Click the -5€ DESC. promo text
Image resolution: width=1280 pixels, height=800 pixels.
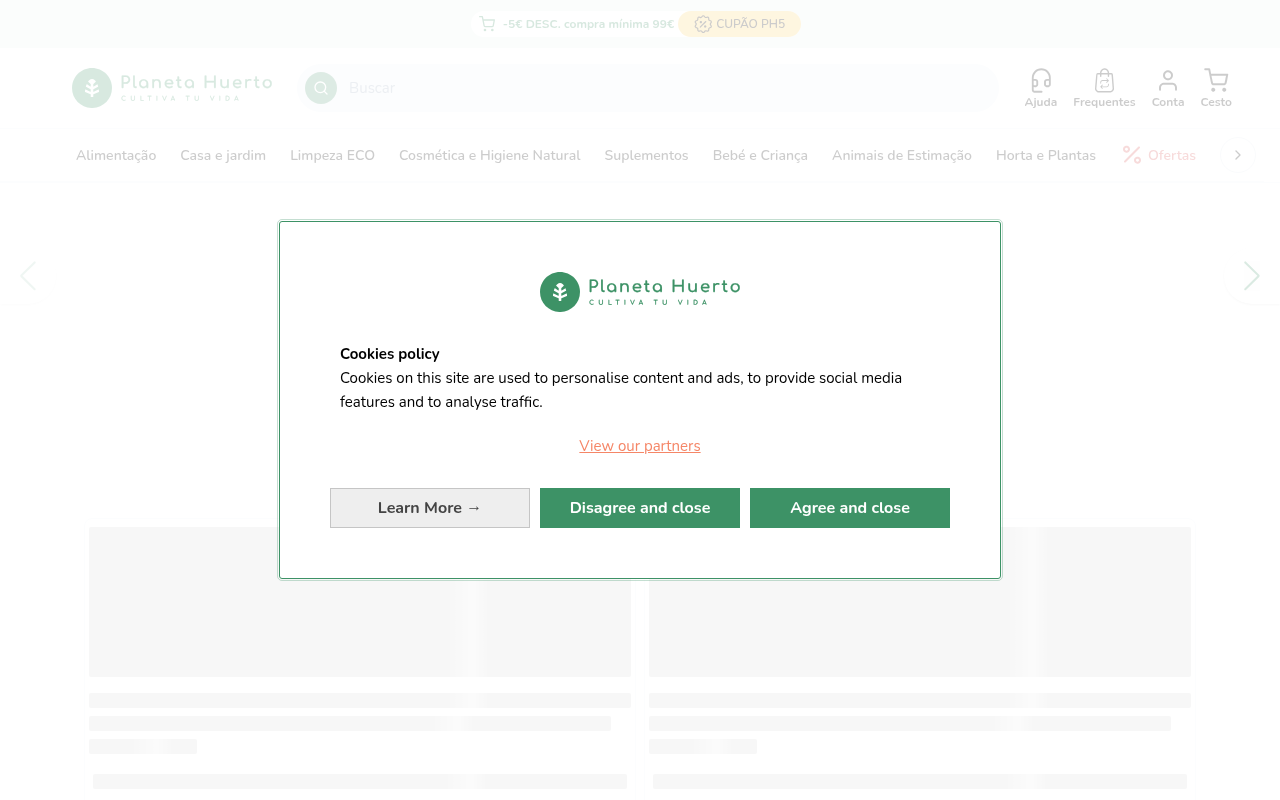tap(588, 24)
